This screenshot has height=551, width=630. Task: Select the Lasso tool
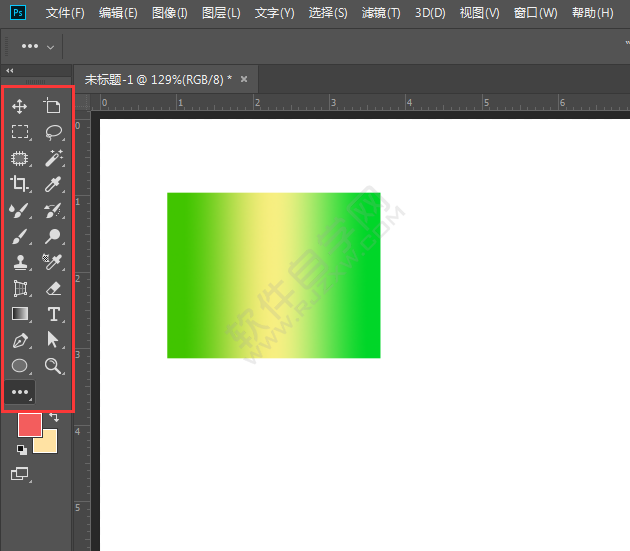tap(53, 132)
